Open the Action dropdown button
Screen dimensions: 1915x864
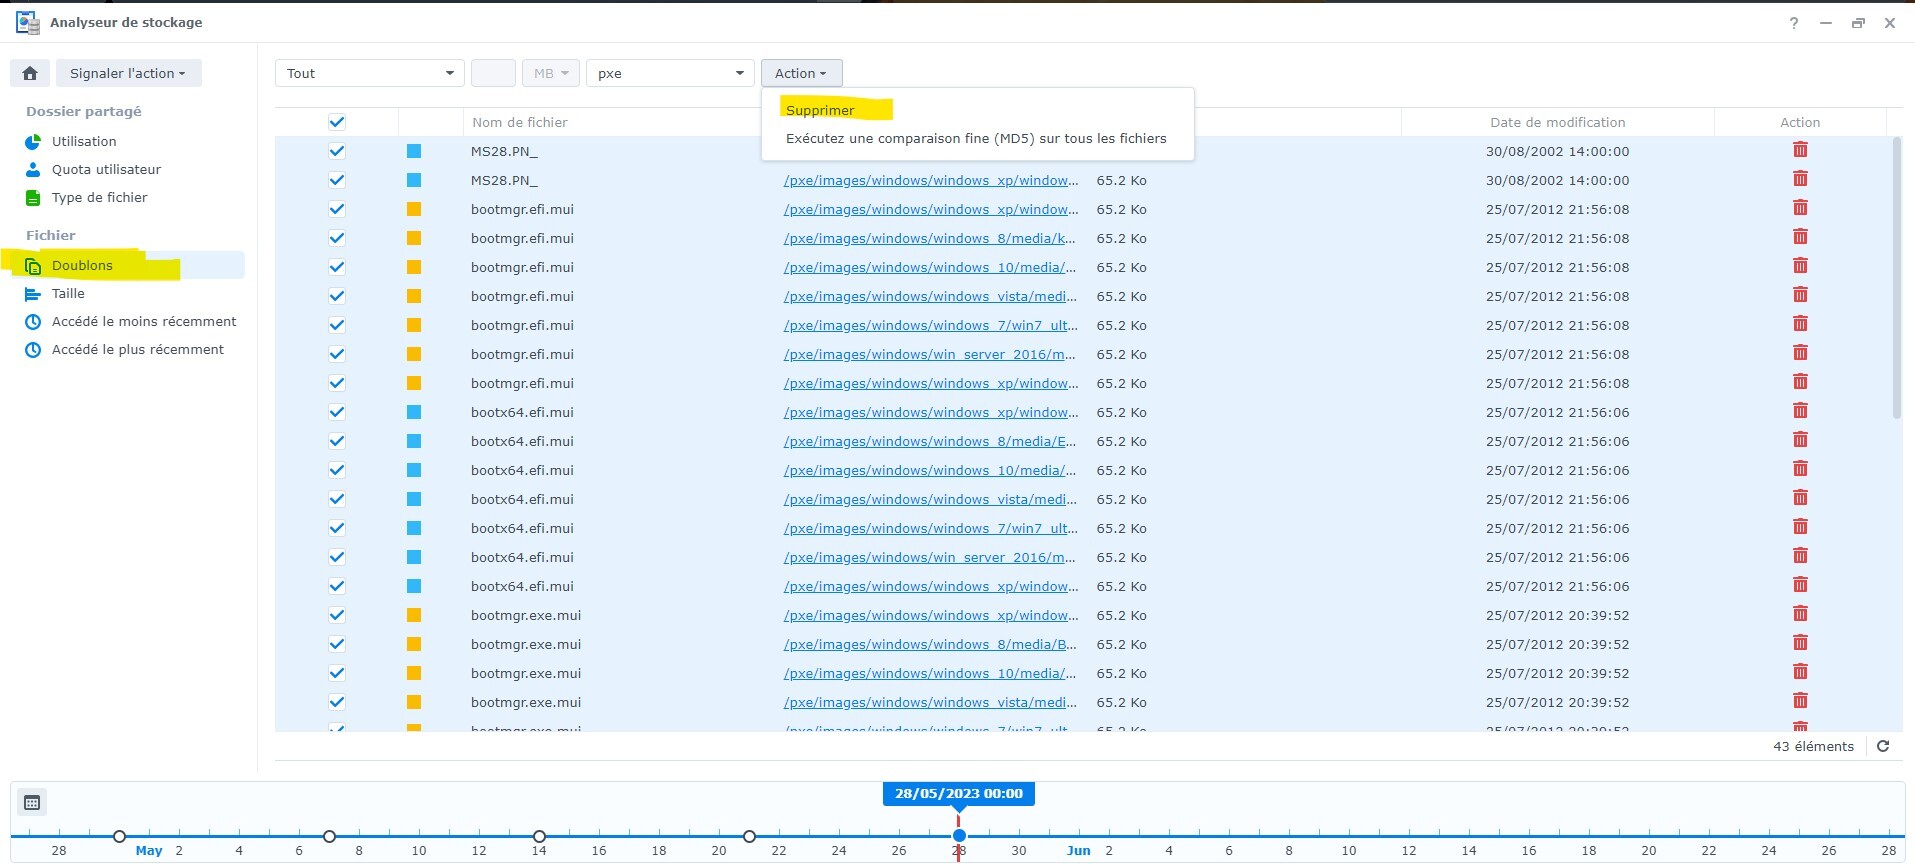801,73
